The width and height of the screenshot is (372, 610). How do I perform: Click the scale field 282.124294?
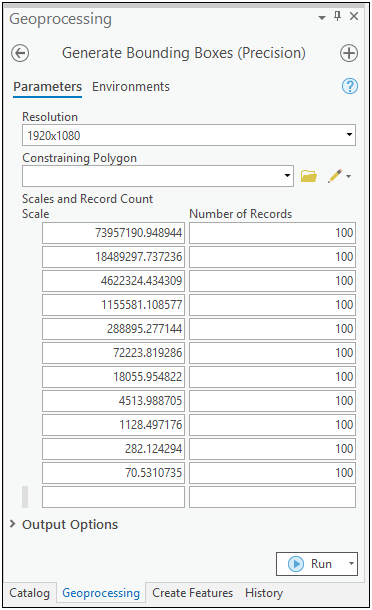coord(113,449)
